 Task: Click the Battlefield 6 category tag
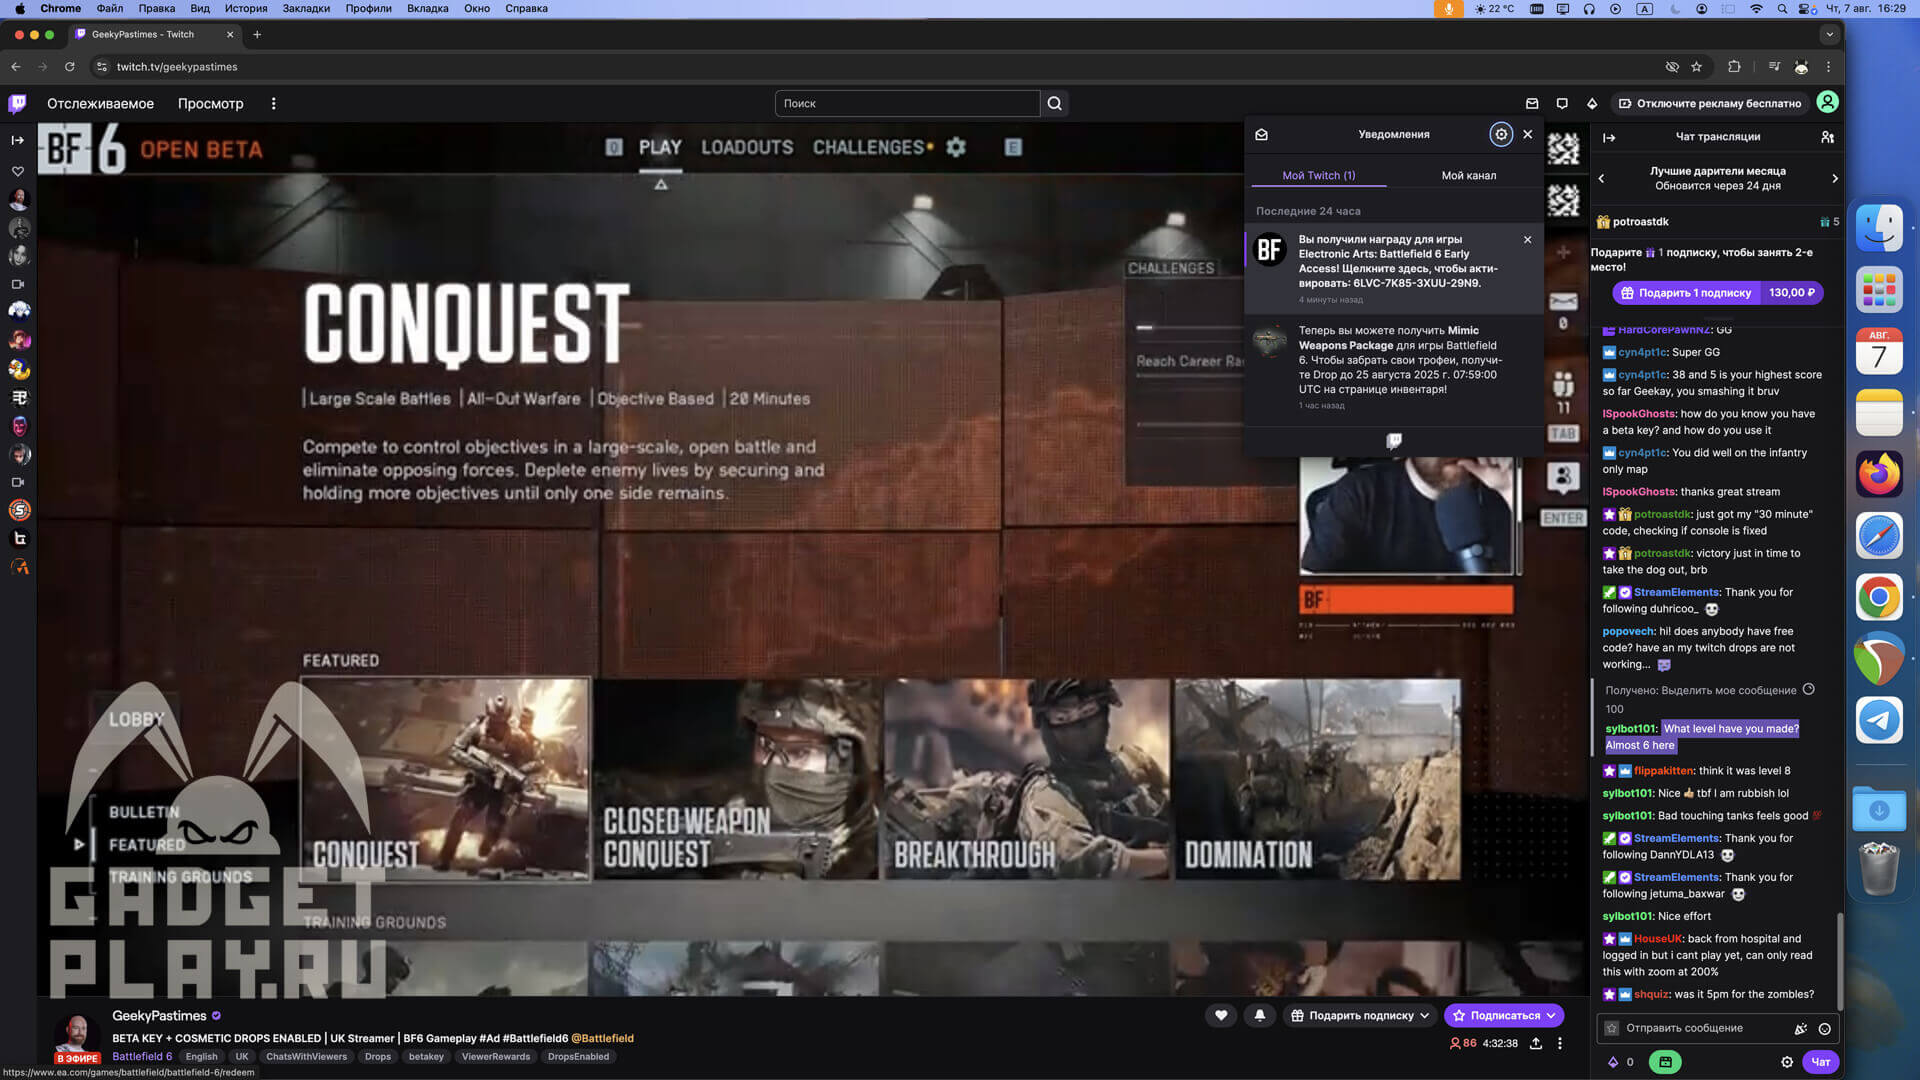pyautogui.click(x=142, y=1056)
